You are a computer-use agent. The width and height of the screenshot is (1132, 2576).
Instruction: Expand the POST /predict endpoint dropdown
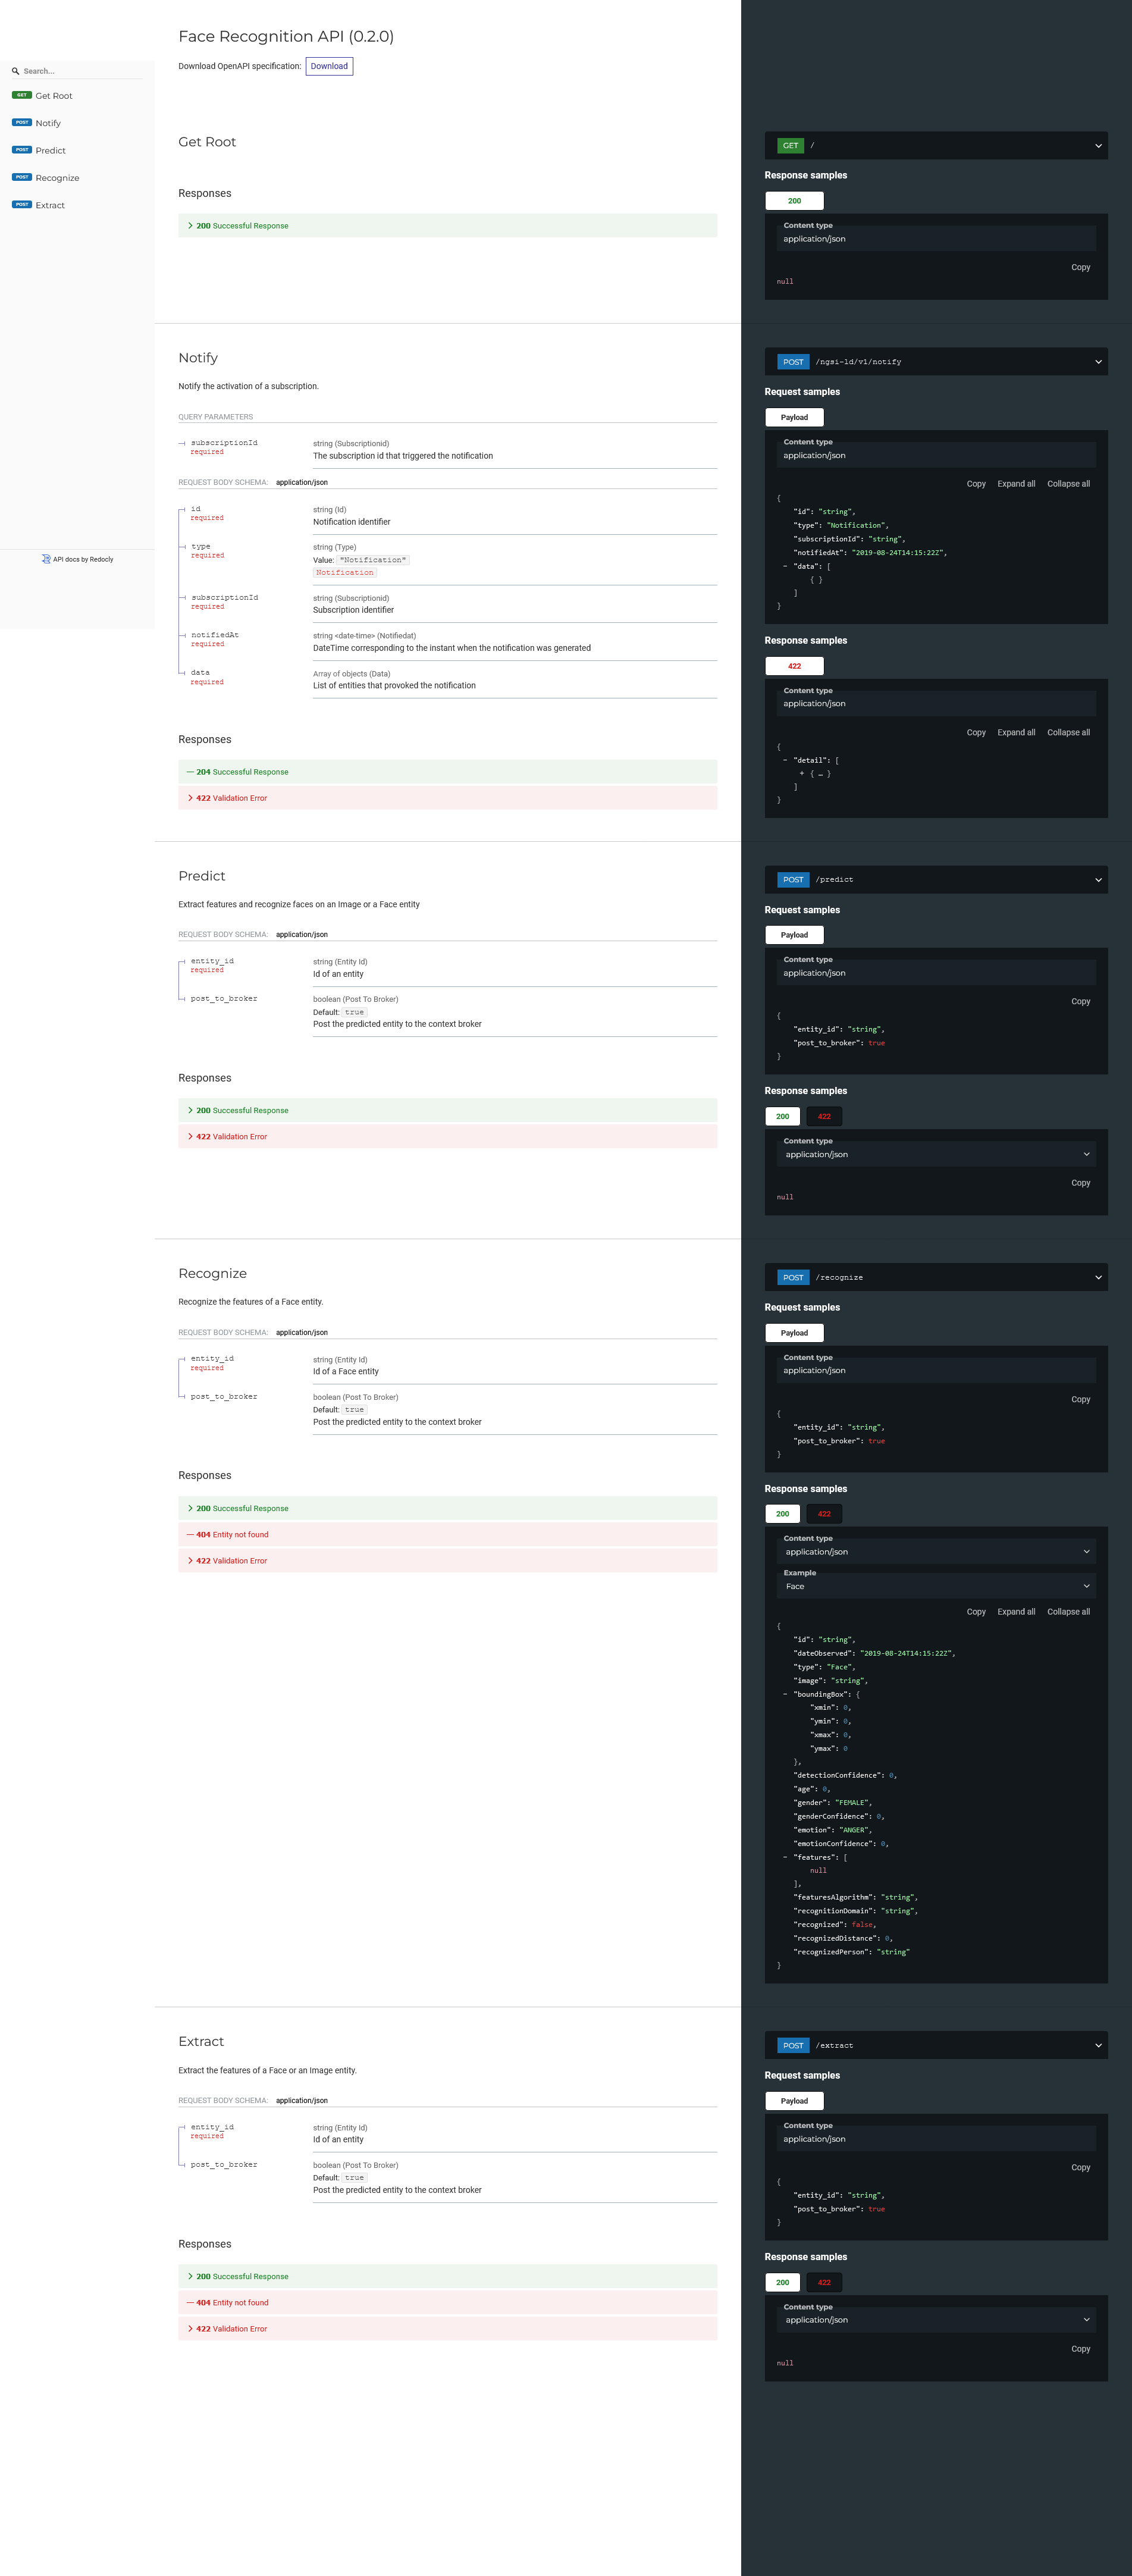point(936,879)
